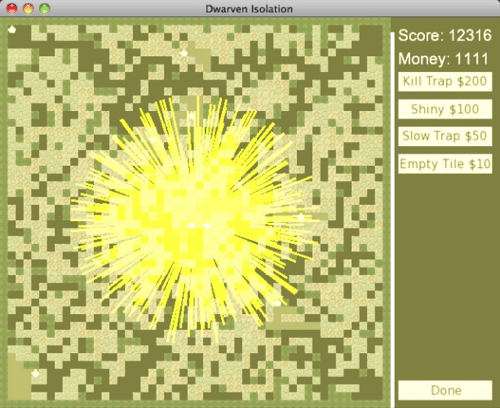Click the dwarf in the map's top-left corner

[12, 29]
